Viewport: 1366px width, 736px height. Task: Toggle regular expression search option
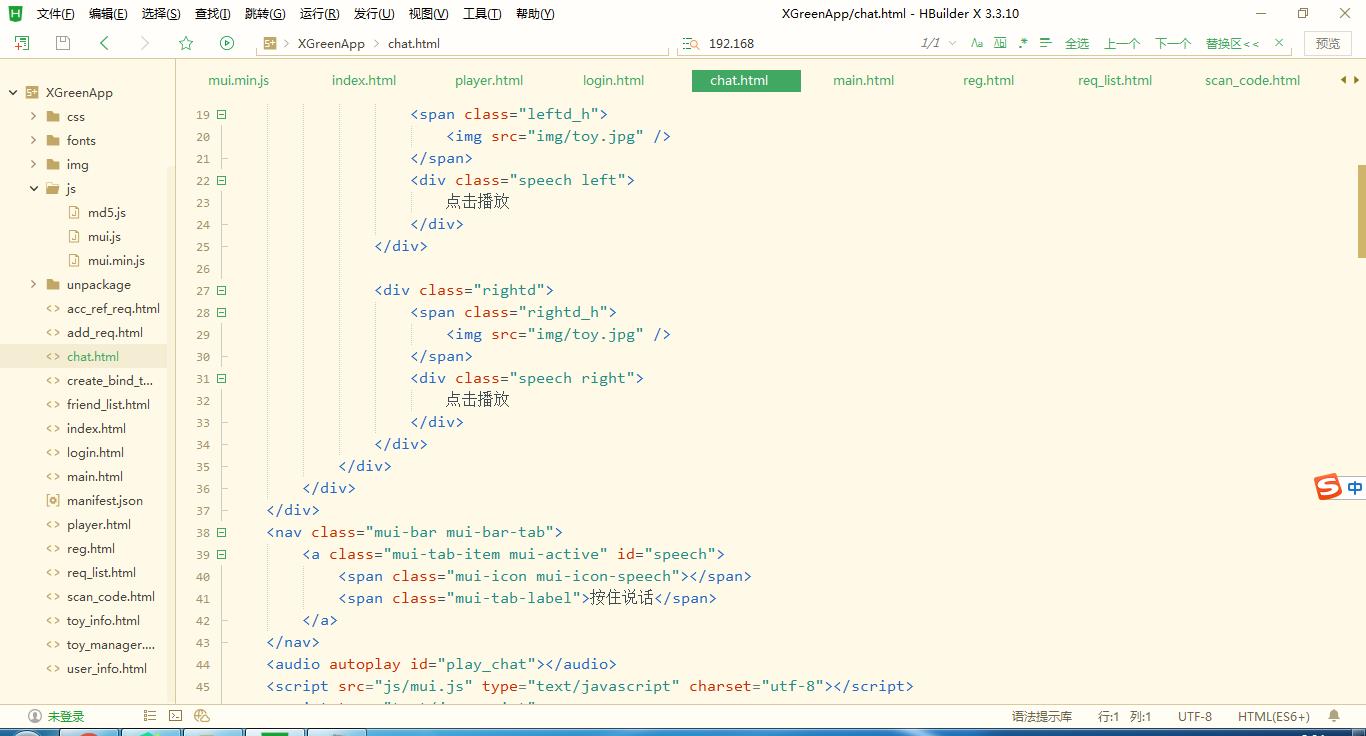[x=1022, y=43]
